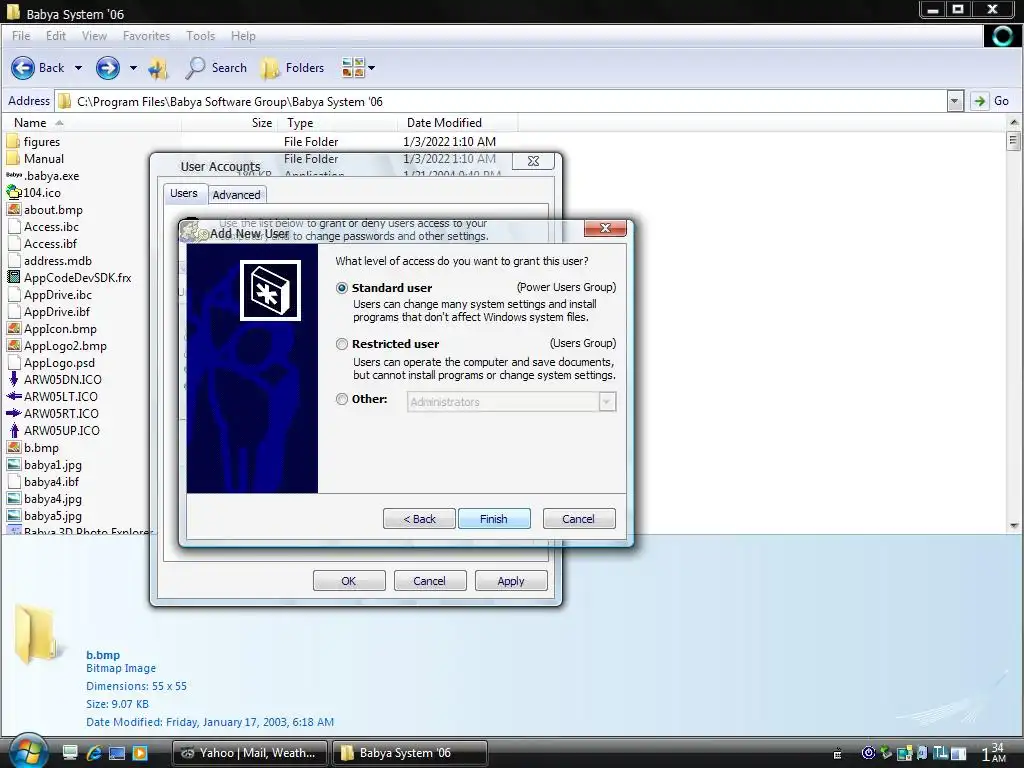1024x768 pixels.
Task: Select ARW05LT.ICO left-arrow icon
Action: 14,396
